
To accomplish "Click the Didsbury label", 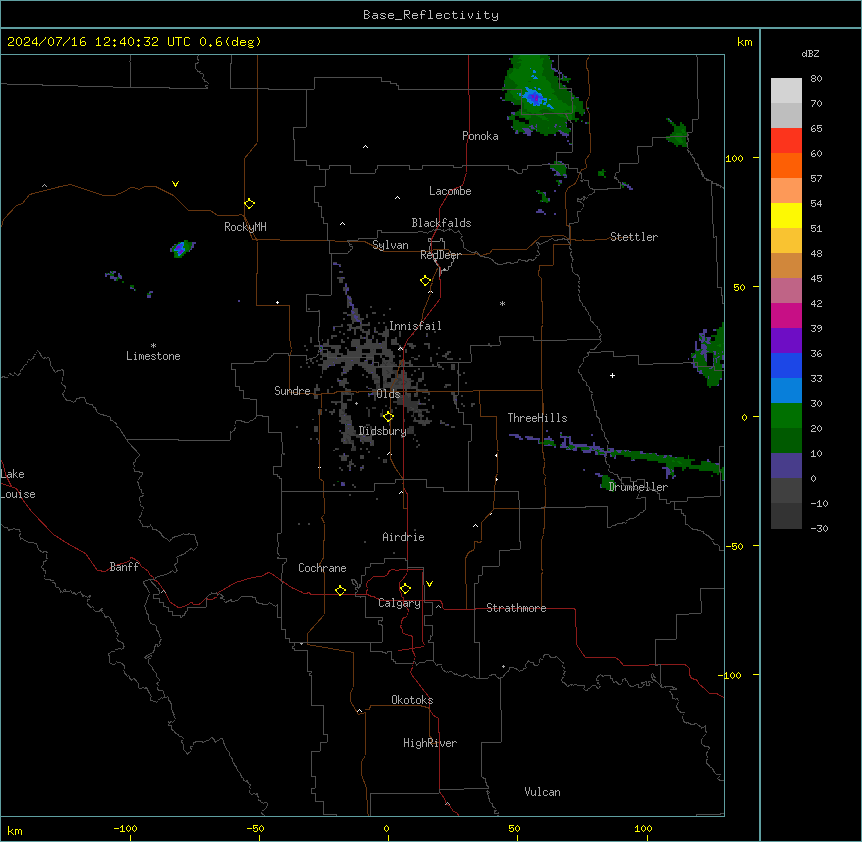I will (383, 431).
